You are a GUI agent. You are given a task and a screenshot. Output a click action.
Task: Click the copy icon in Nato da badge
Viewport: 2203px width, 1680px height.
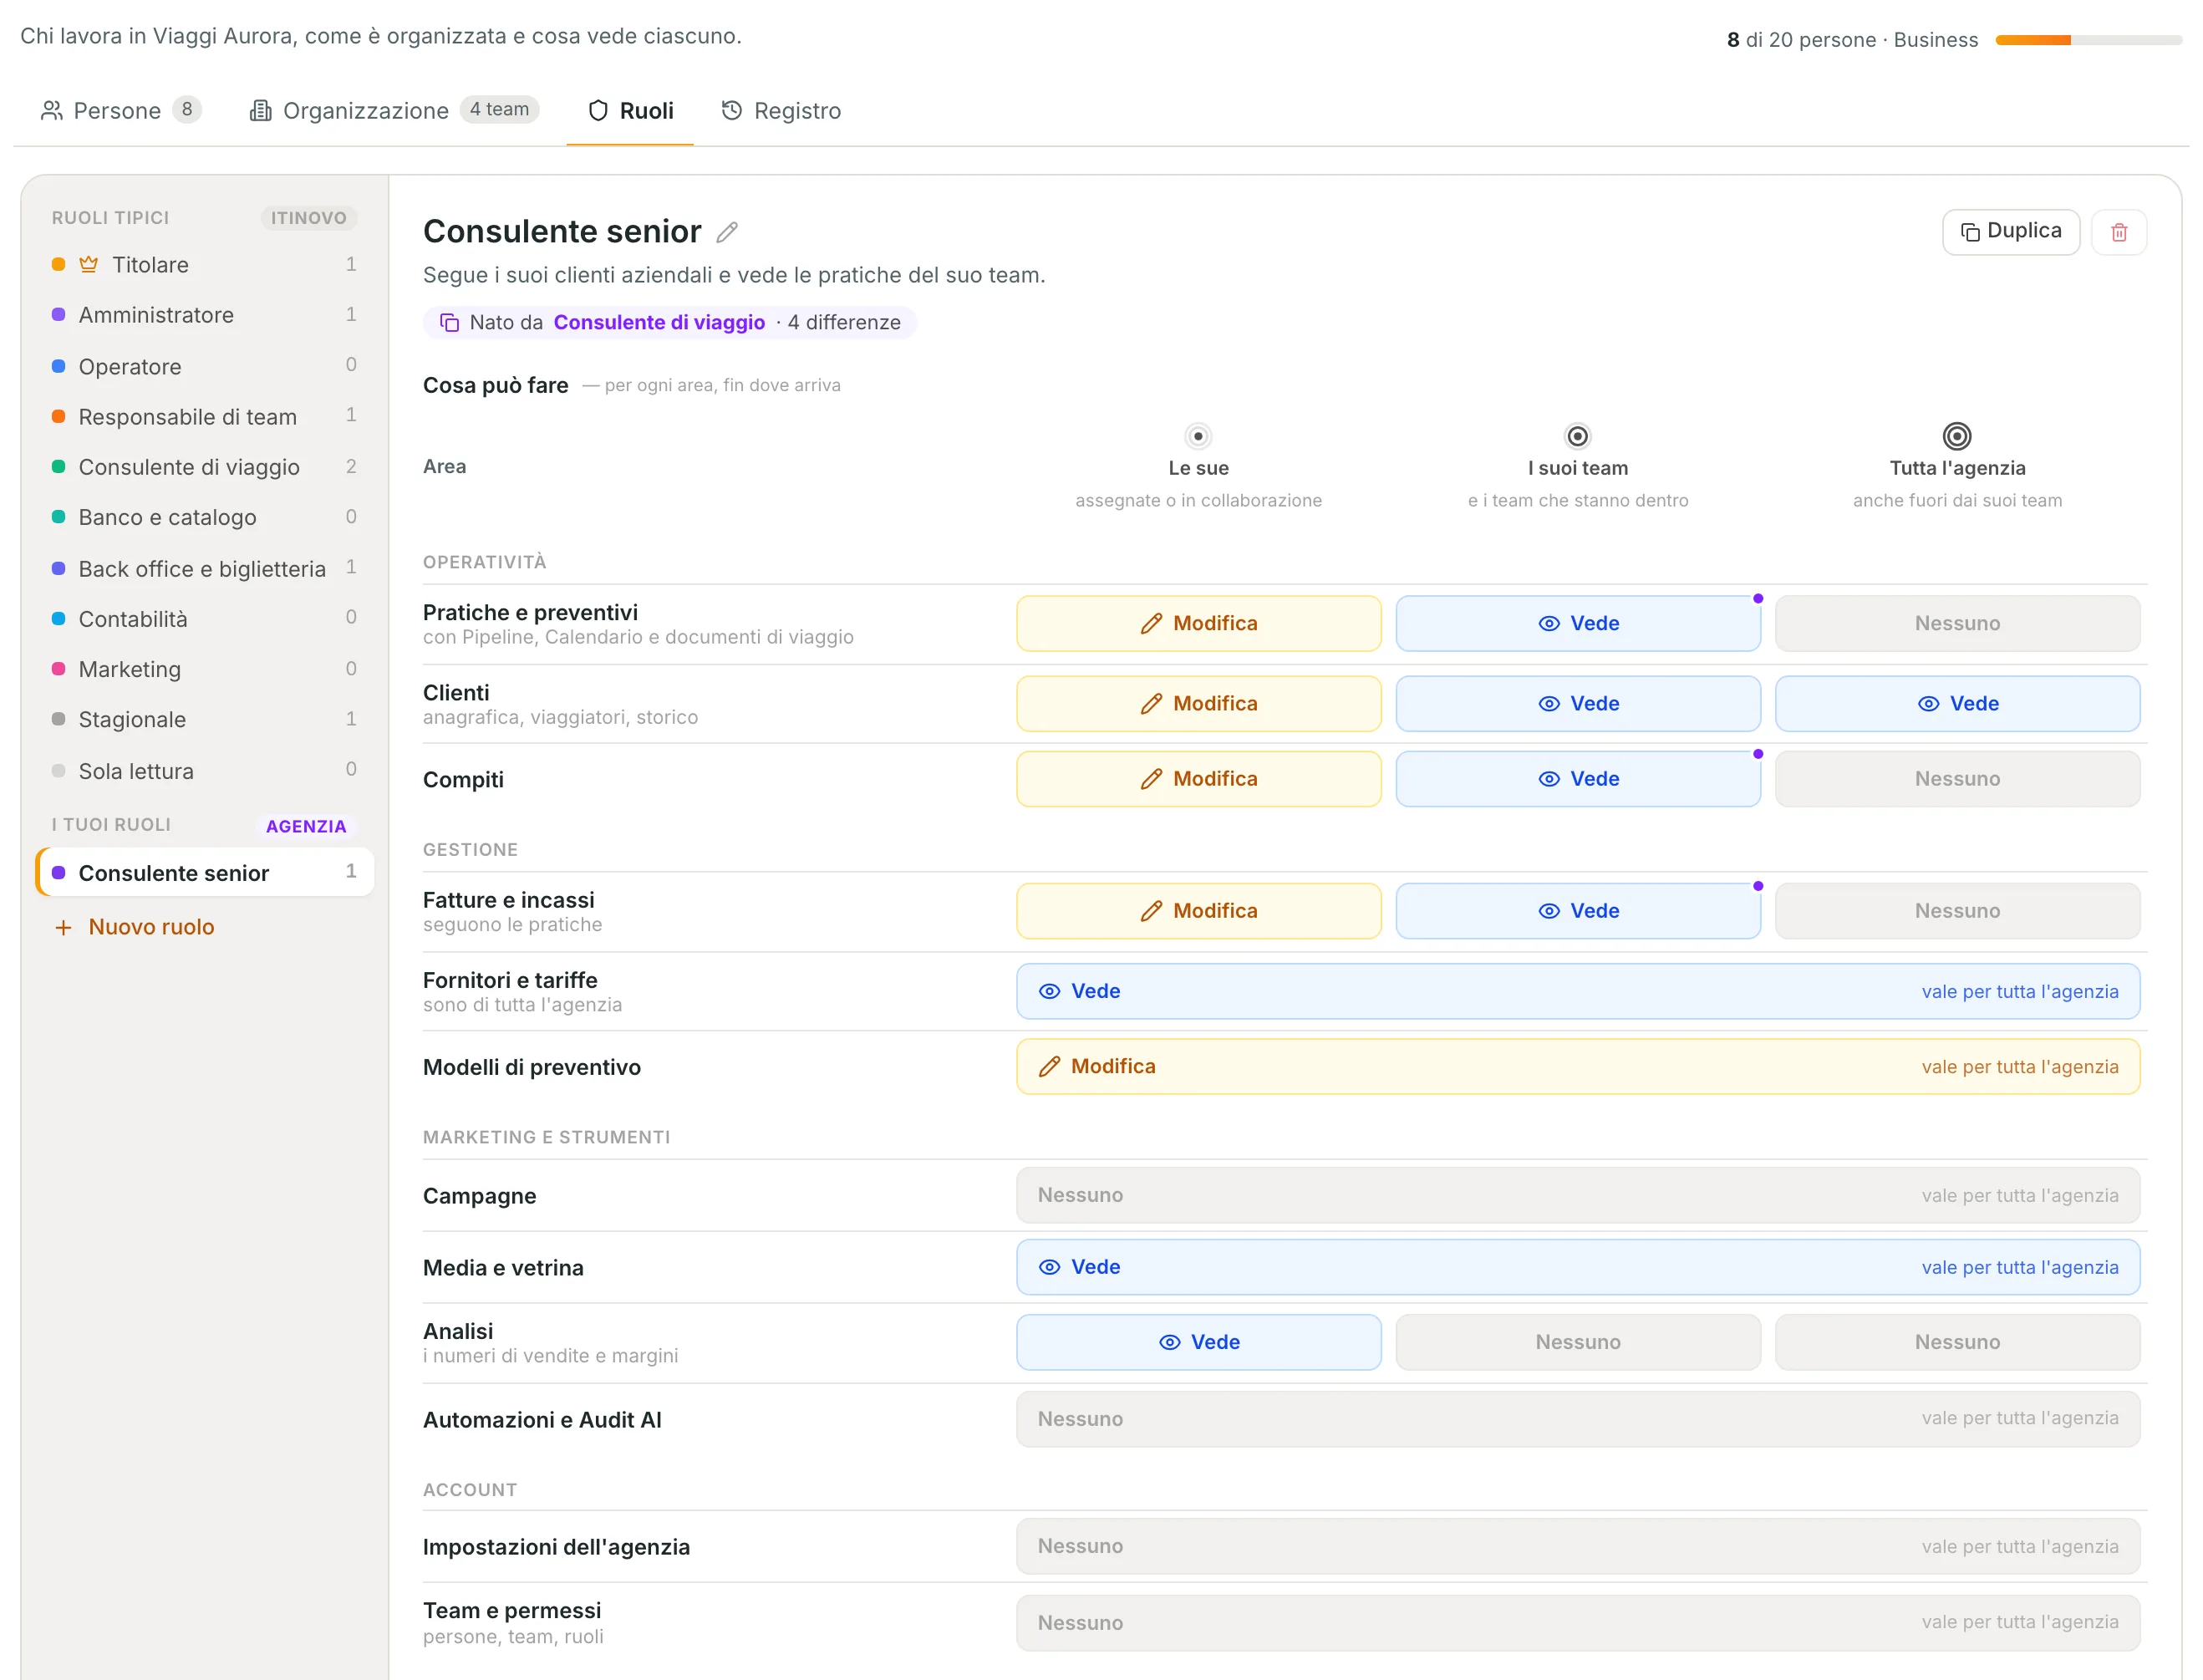pos(450,322)
